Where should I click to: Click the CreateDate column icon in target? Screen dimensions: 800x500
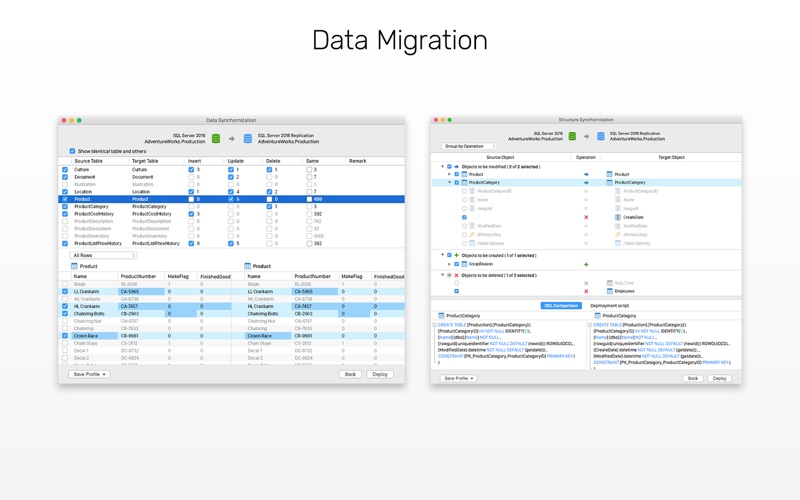[618, 217]
